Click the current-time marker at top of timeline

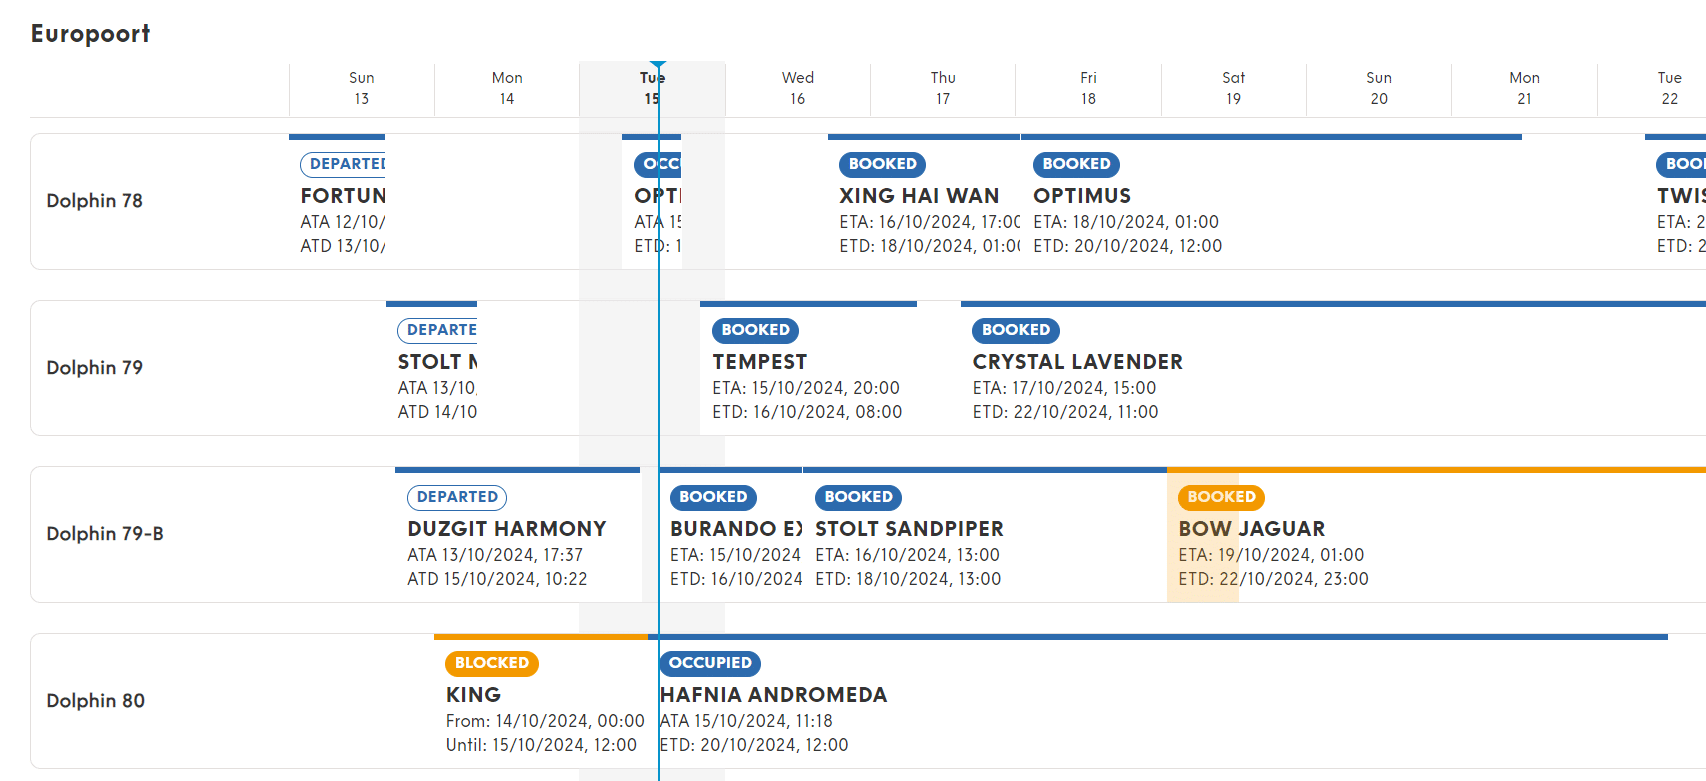(x=658, y=66)
